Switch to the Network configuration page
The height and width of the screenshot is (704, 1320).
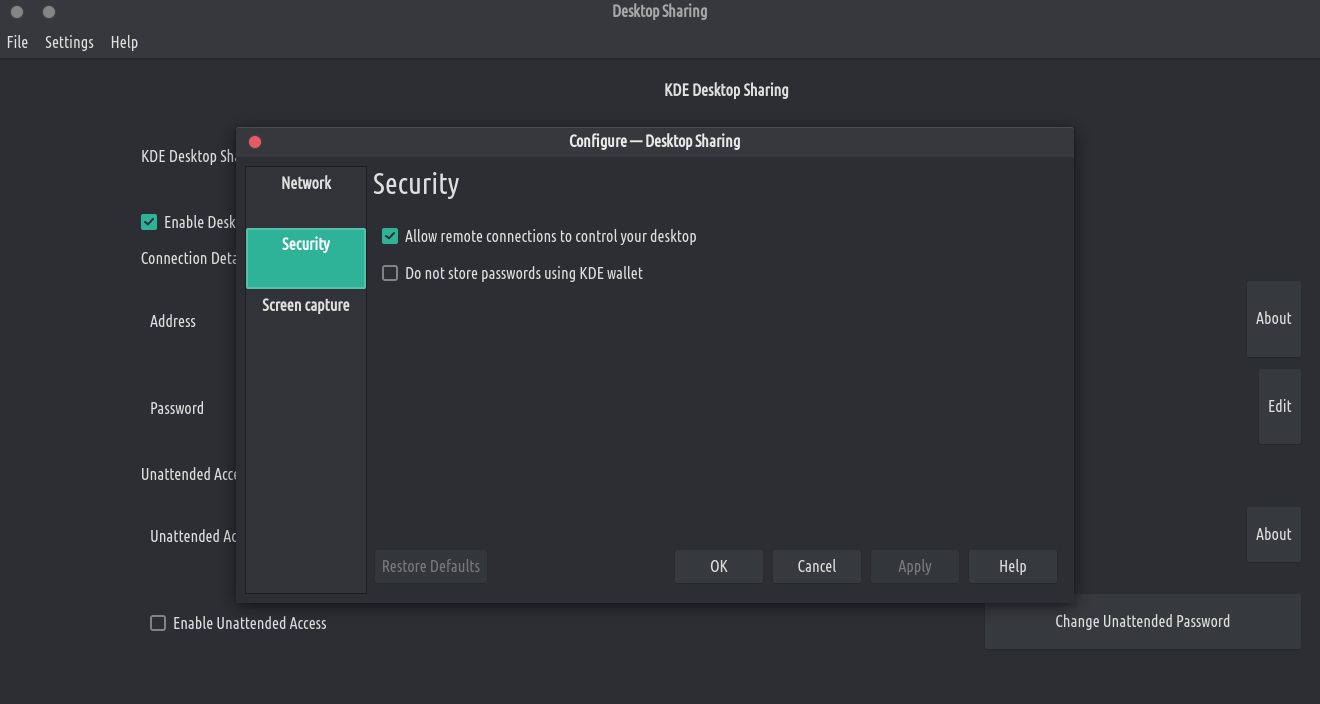[x=306, y=183]
